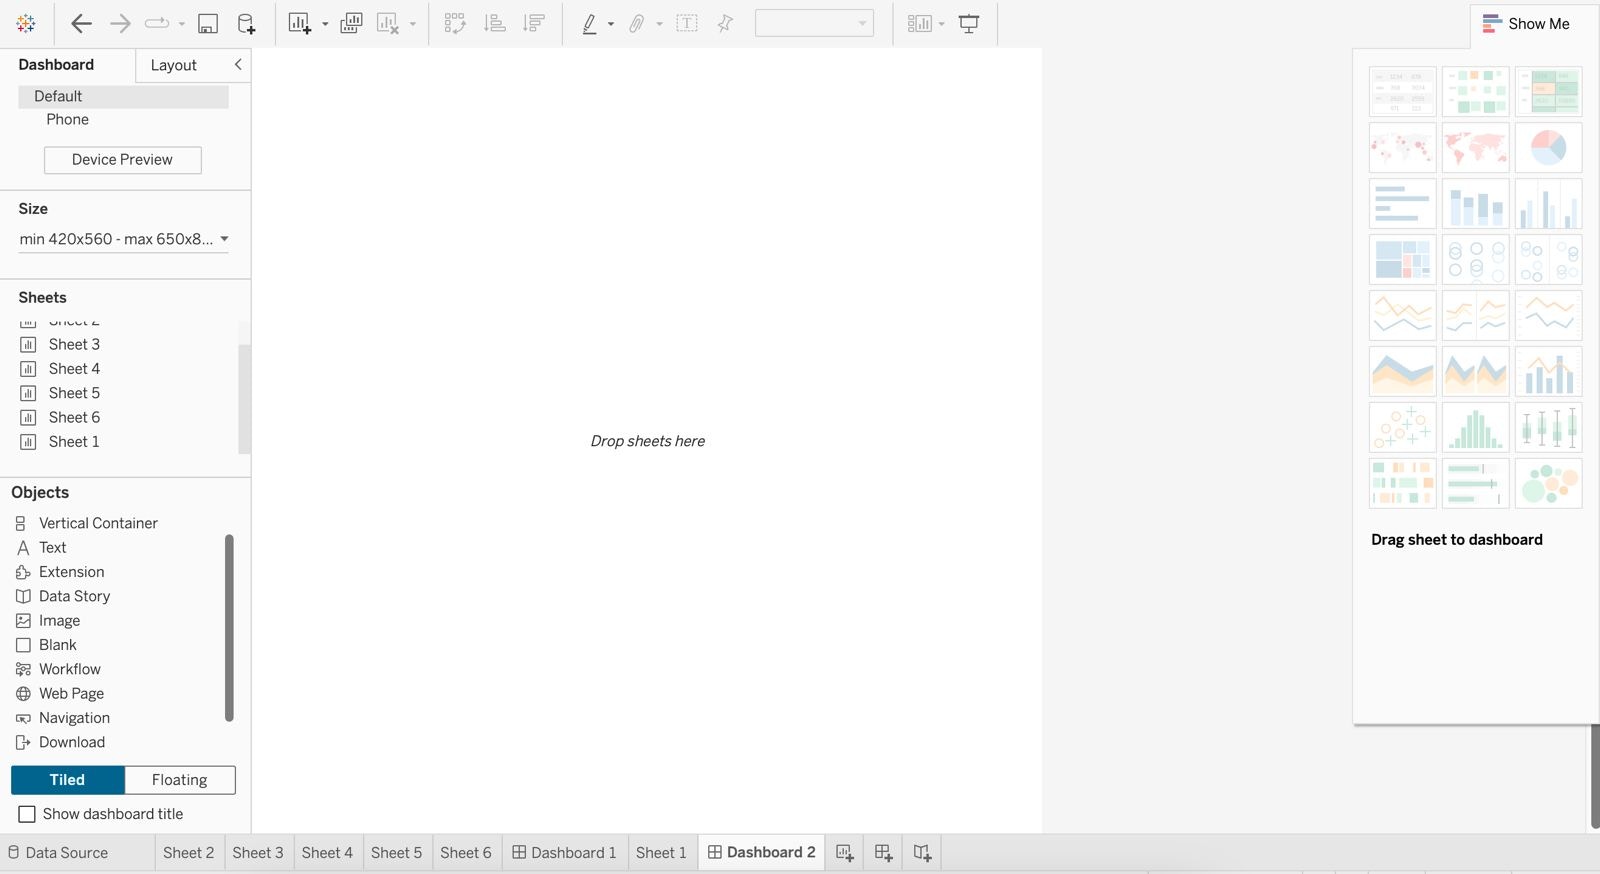Click the Device Preview button
The width and height of the screenshot is (1600, 874).
122,159
